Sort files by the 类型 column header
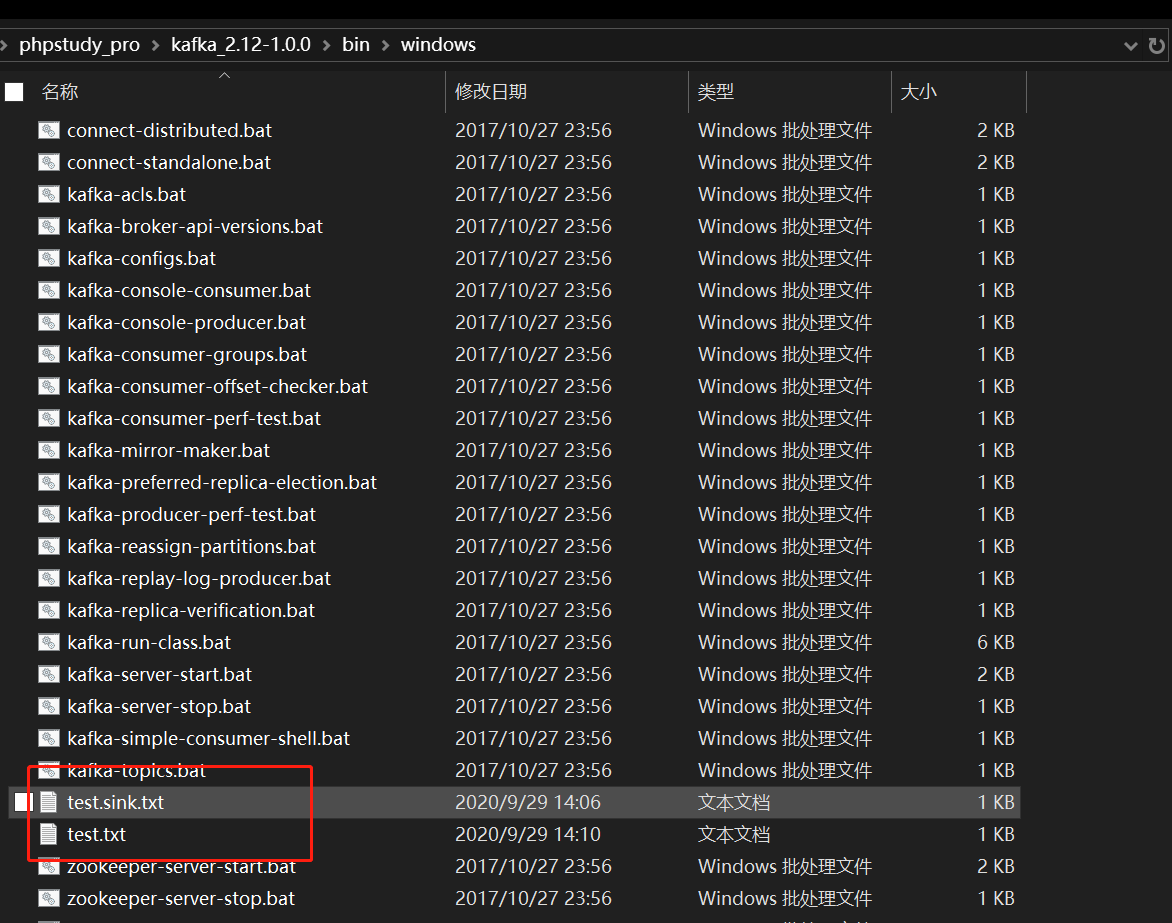The height and width of the screenshot is (923, 1172). [715, 92]
